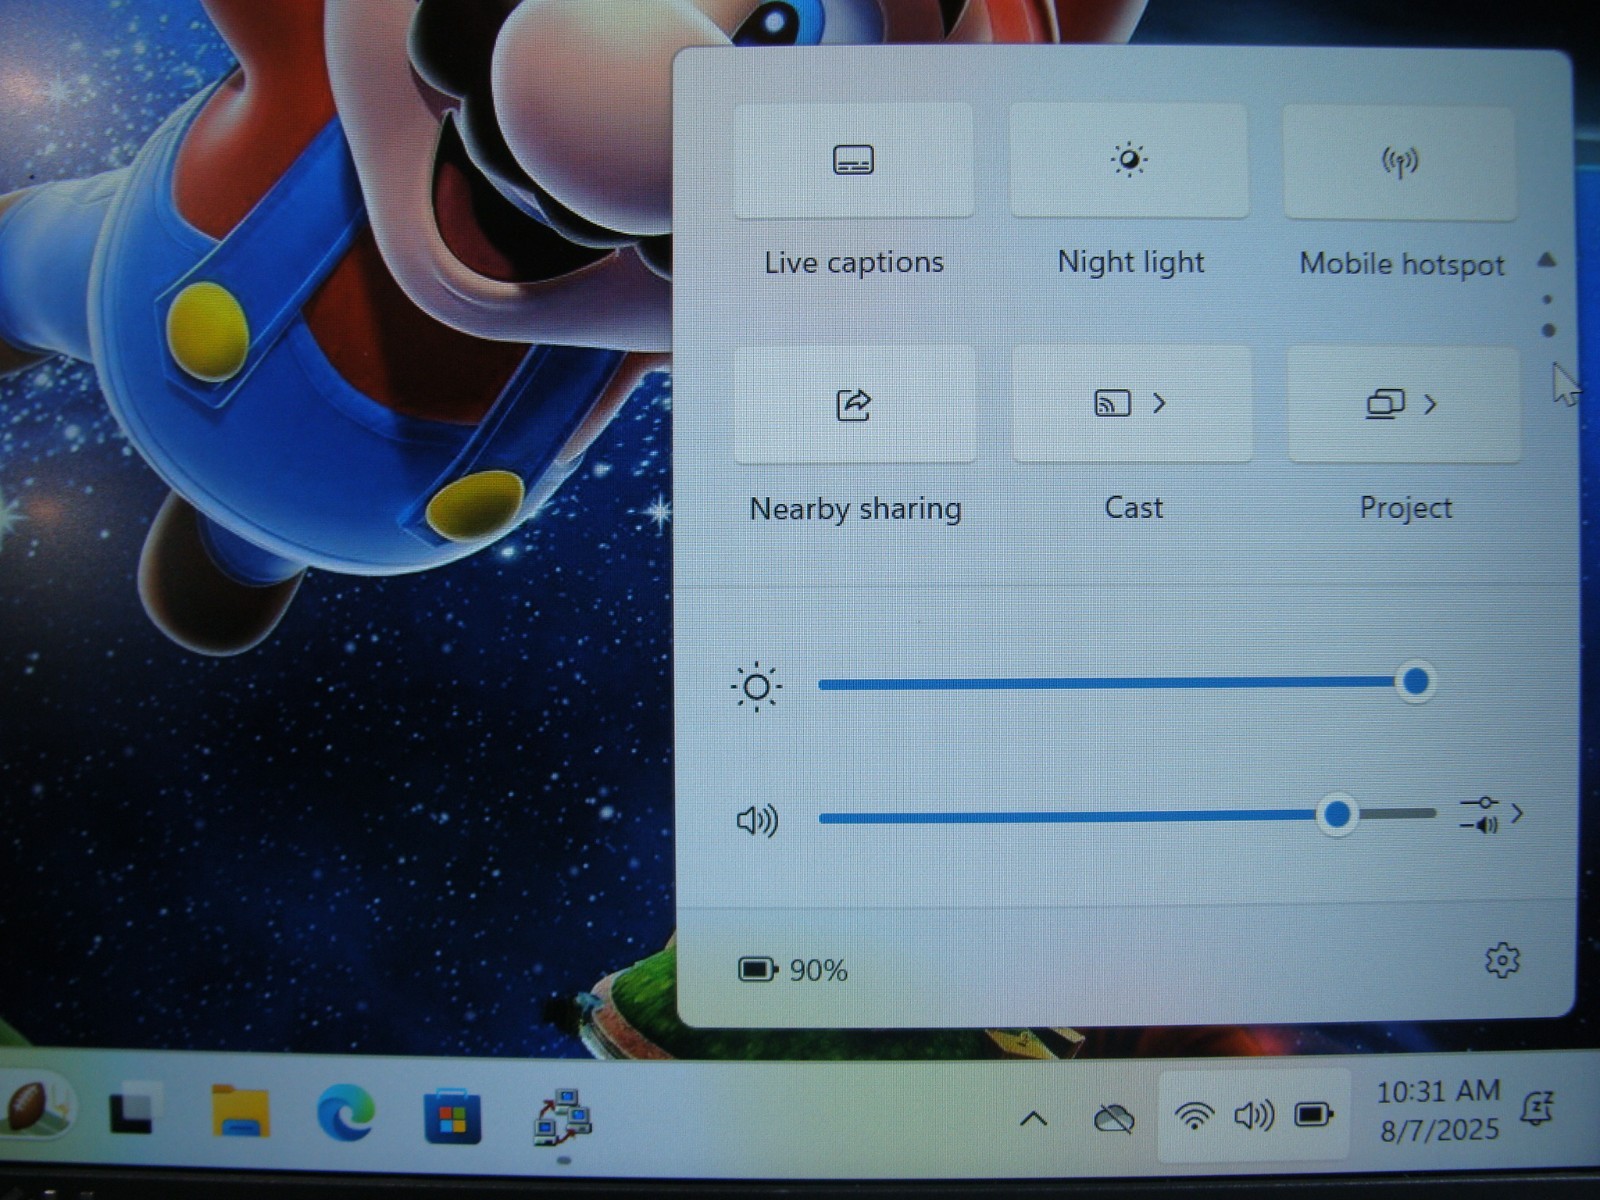Select the second page indicator dot
The image size is (1600, 1200).
pos(1549,330)
